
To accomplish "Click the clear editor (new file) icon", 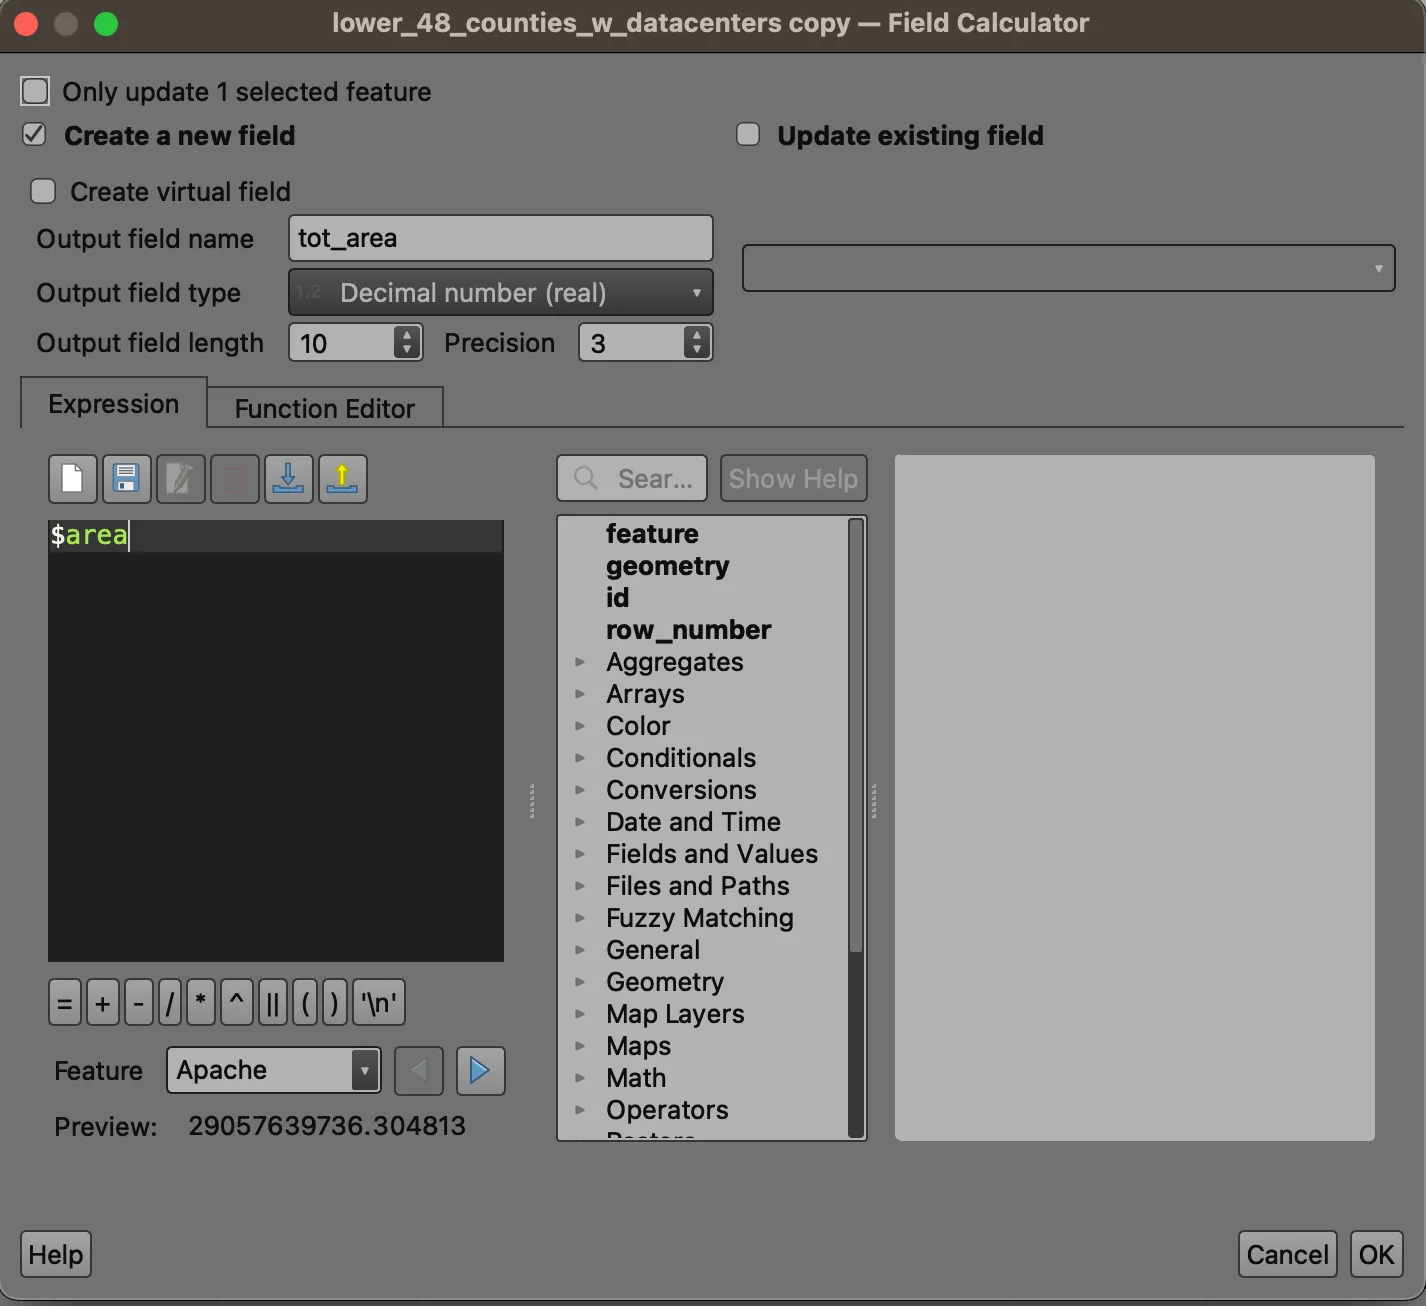I will click(72, 479).
